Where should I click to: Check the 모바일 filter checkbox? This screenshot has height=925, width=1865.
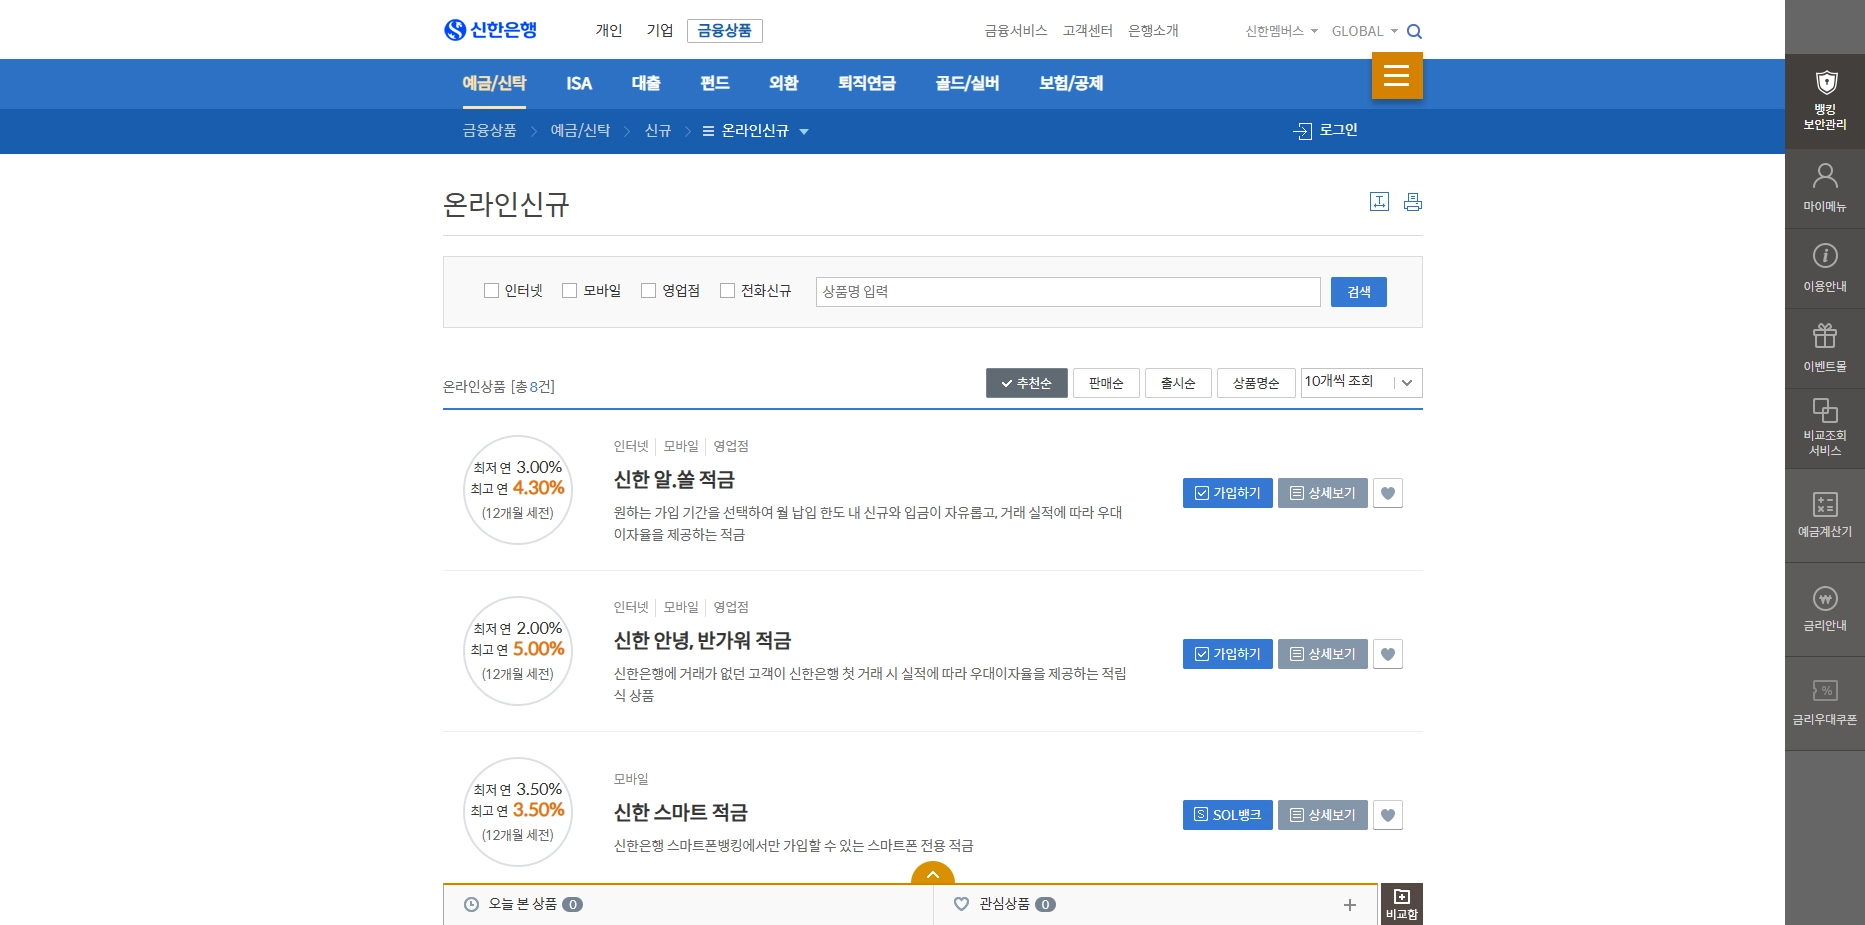[569, 291]
